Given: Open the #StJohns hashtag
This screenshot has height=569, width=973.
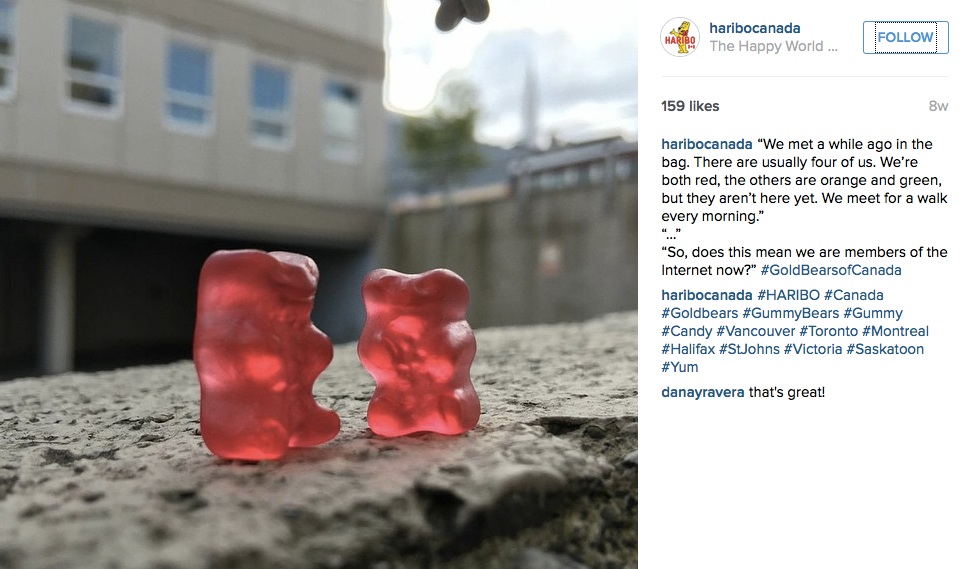Looking at the screenshot, I should point(749,349).
